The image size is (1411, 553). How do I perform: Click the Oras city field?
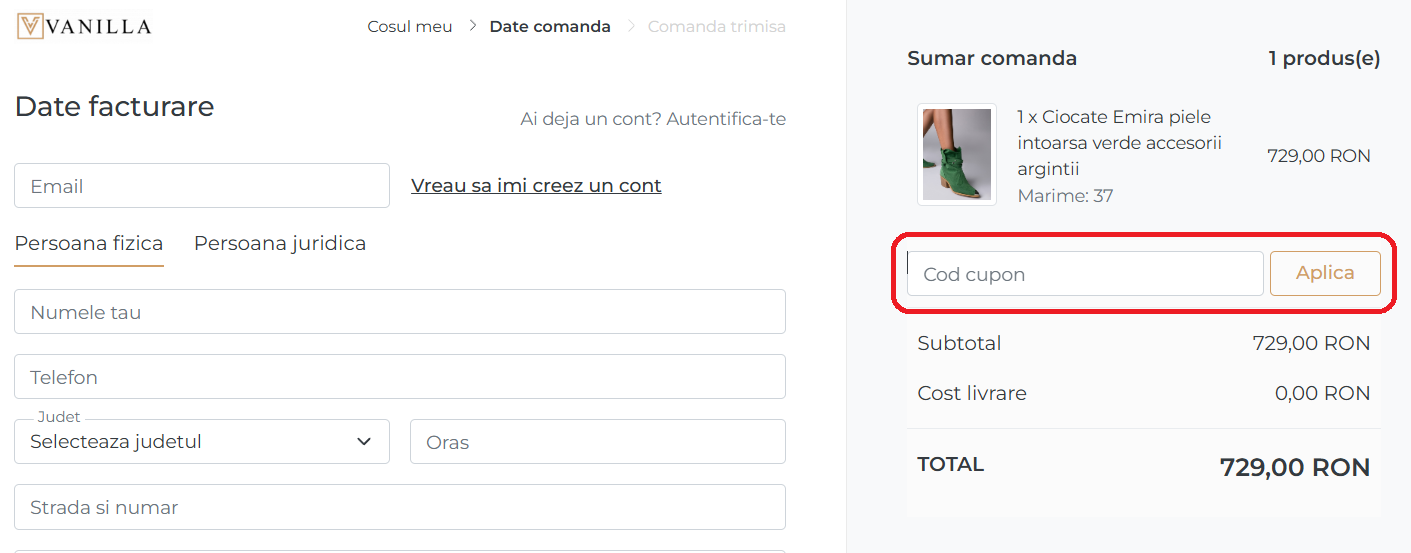pos(597,442)
